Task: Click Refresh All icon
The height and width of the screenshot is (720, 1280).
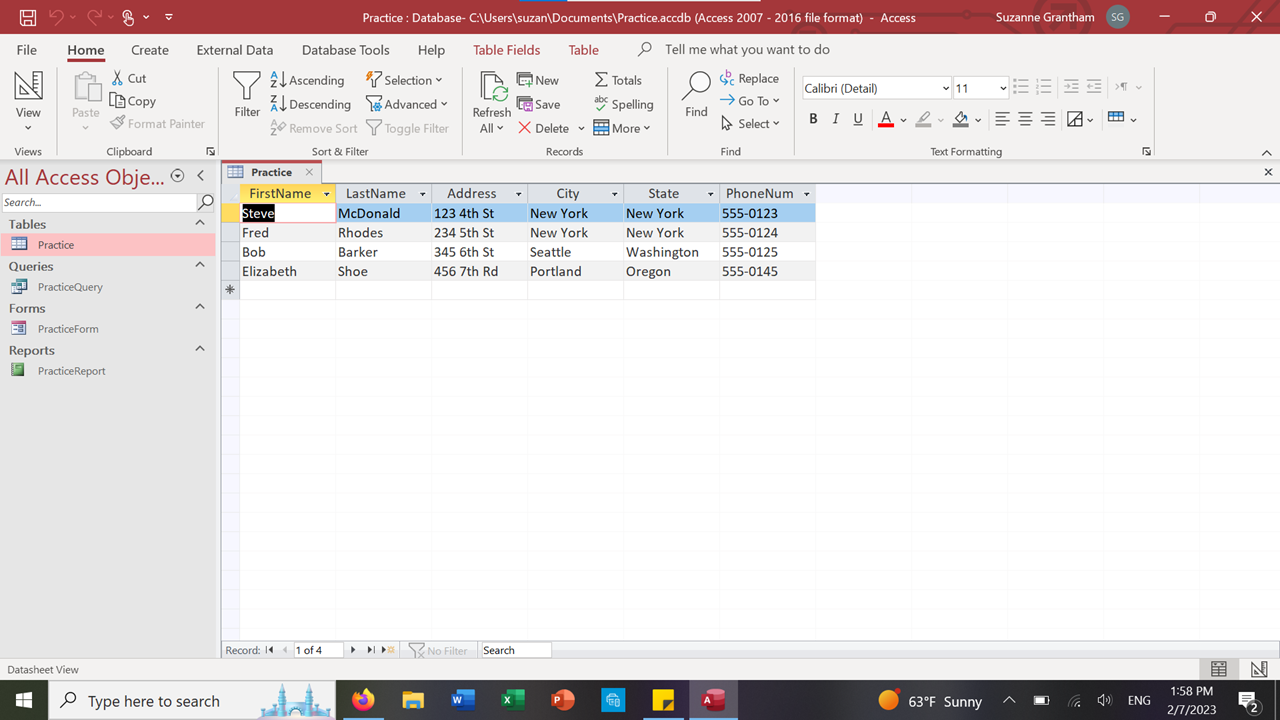Action: pos(491,102)
